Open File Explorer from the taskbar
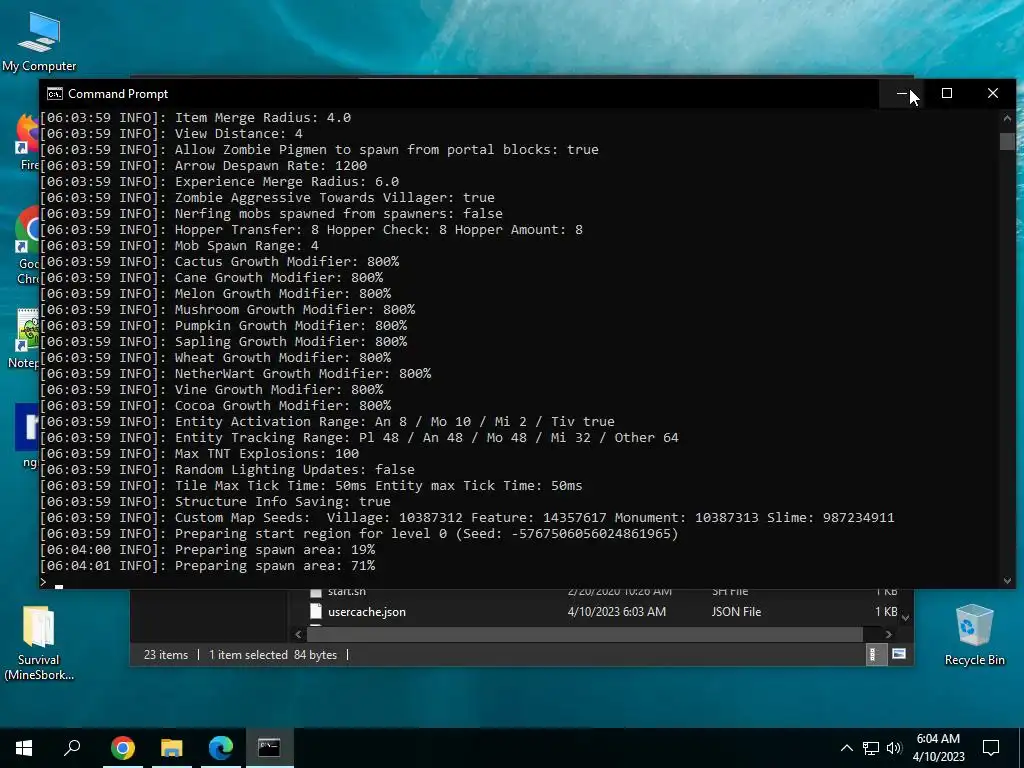This screenshot has width=1024, height=768. [x=172, y=748]
